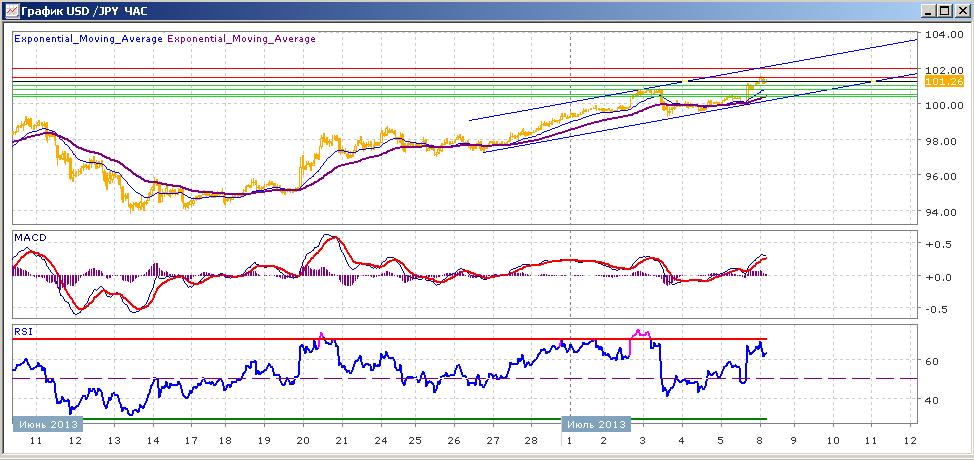Image resolution: width=974 pixels, height=460 pixels.
Task: Click the 40 RSI scale value
Action: point(932,400)
